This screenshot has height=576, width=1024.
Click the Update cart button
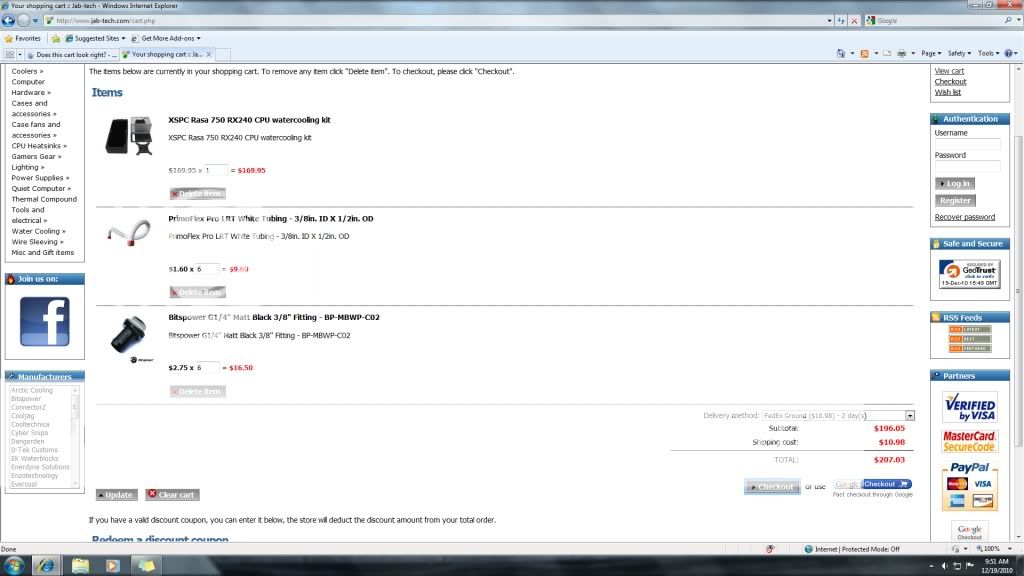tap(117, 495)
